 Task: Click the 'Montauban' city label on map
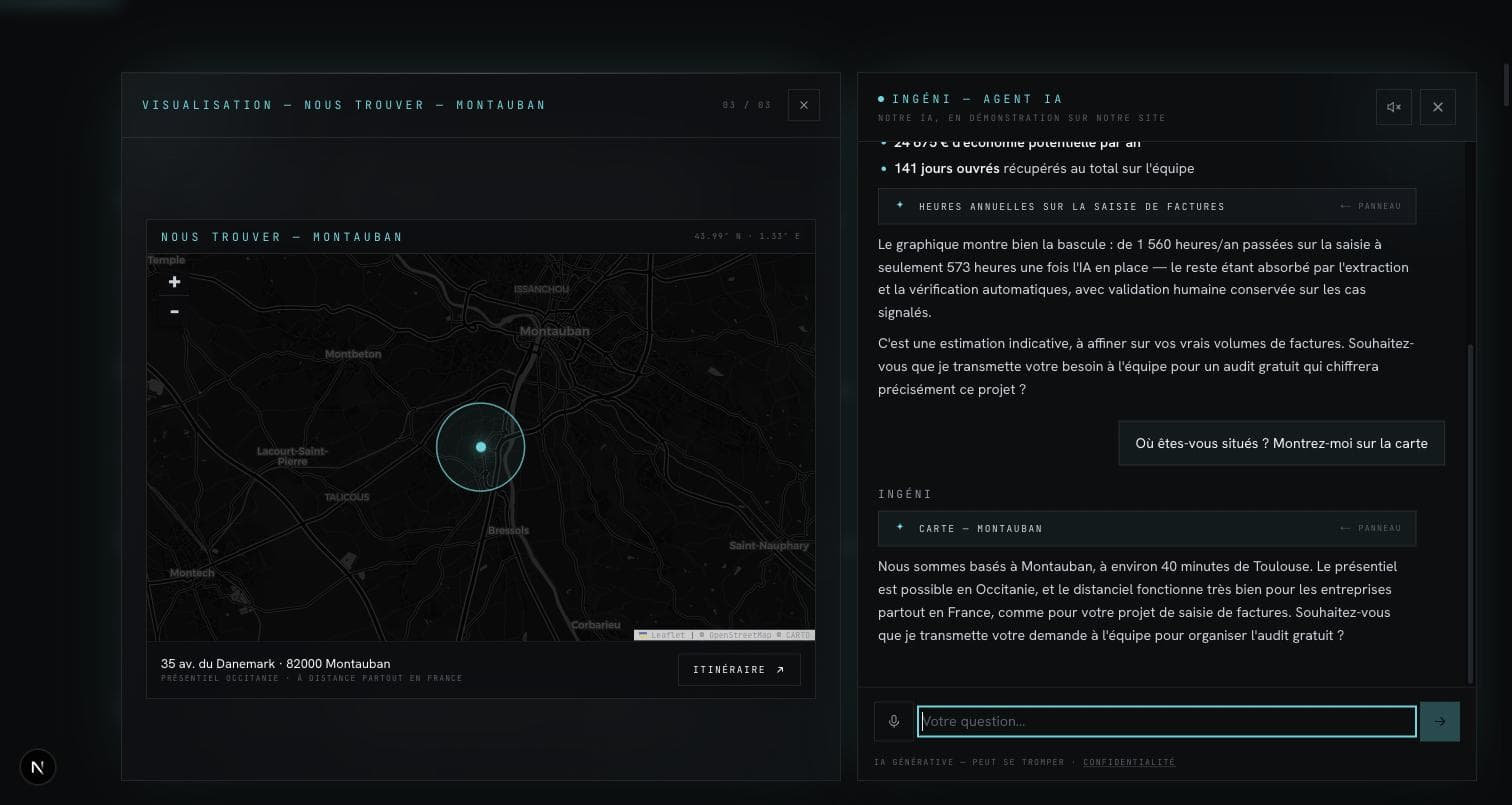[x=555, y=331]
